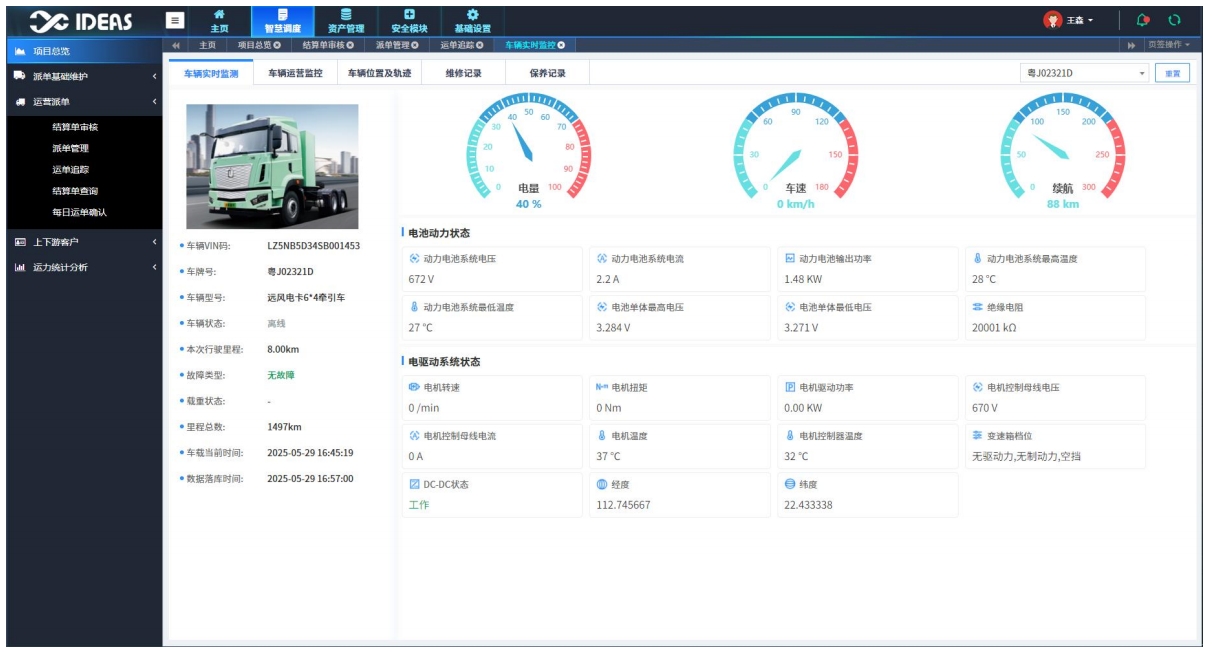Switch to the 车辆运营监控 sub-tab
This screenshot has width=1212, height=652.
295,73
